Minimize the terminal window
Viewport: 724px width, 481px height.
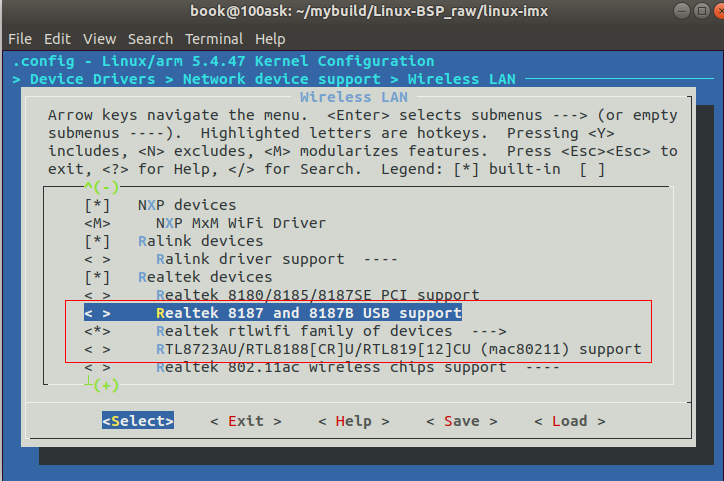[x=682, y=11]
